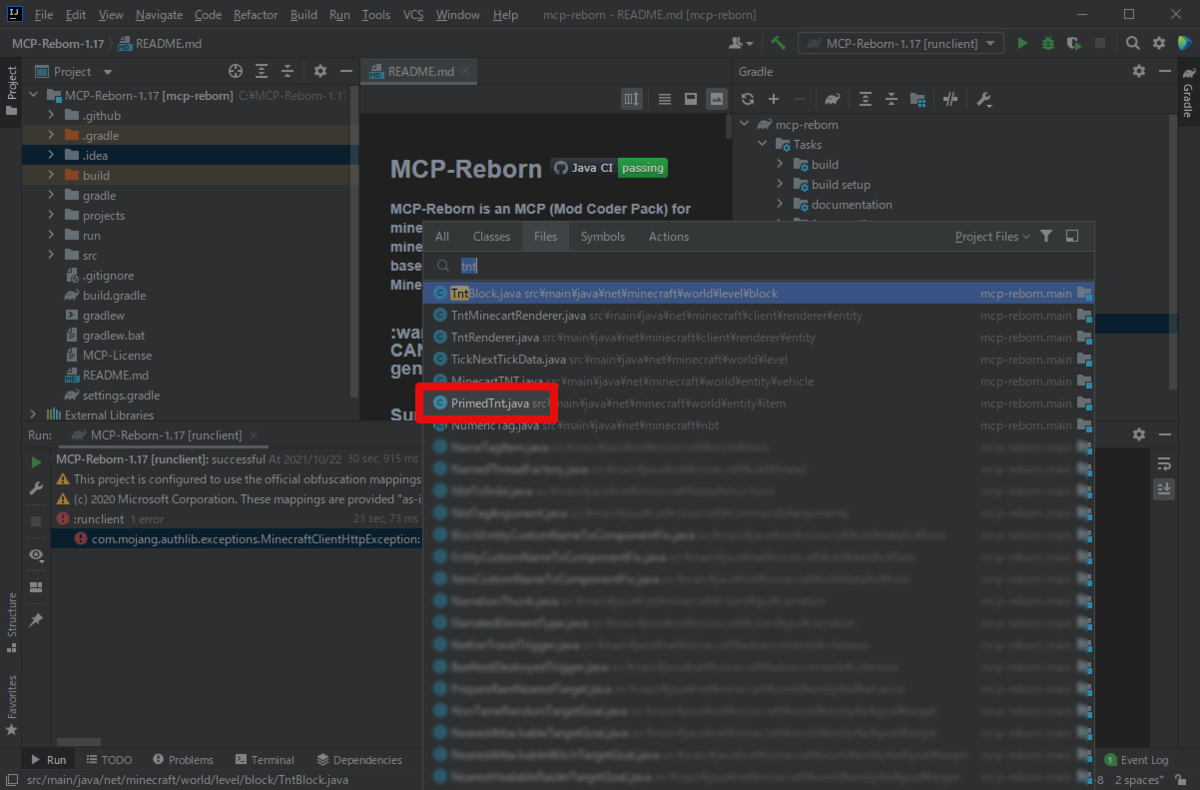Rerun the task from the Run panel sidebar
The height and width of the screenshot is (790, 1200).
point(36,463)
